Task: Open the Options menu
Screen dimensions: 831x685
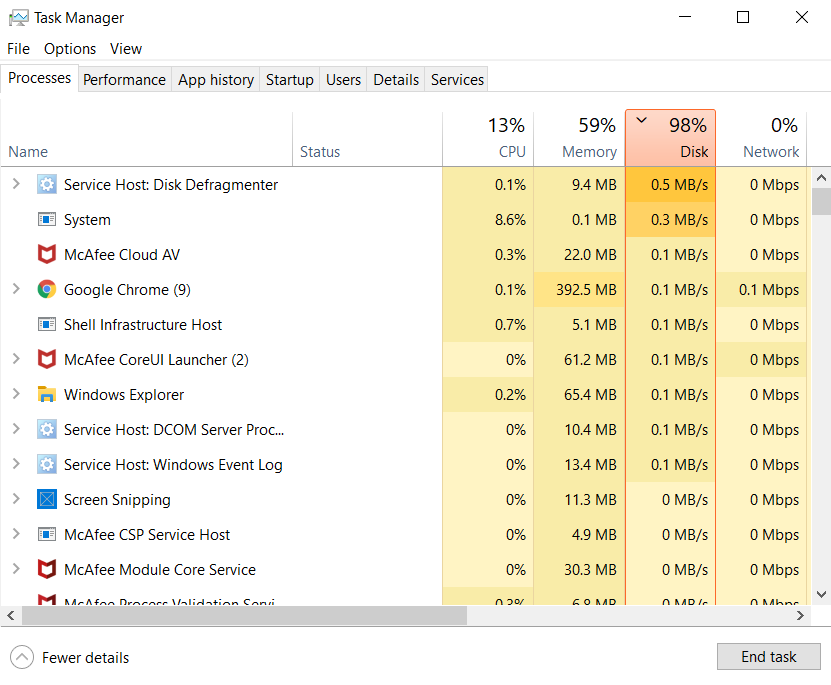Action: 70,49
